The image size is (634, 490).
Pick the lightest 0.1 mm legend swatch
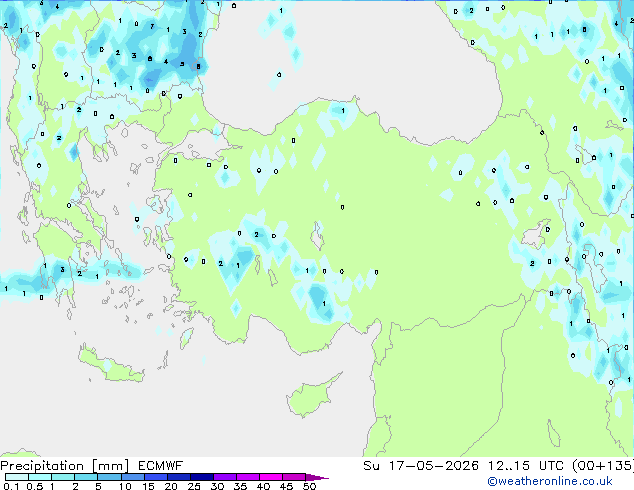[17, 477]
